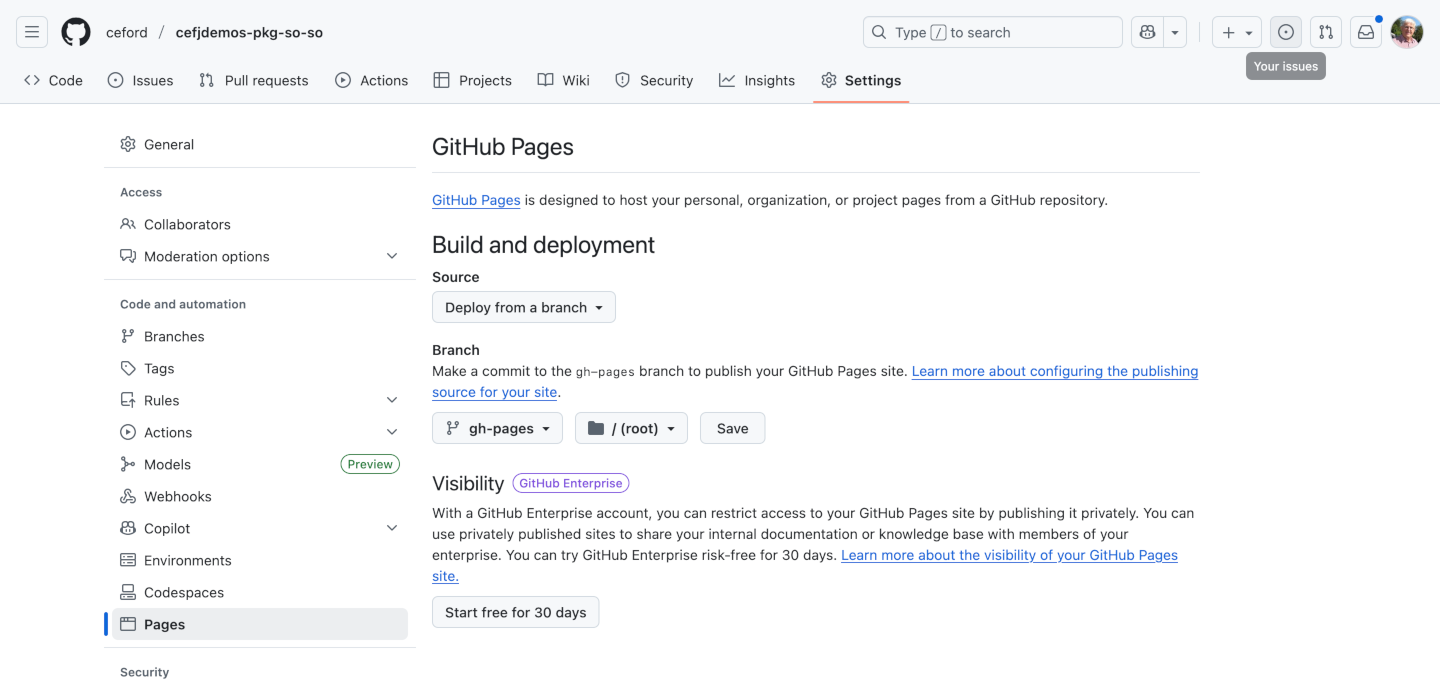The height and width of the screenshot is (685, 1440).
Task: Open the hamburger navigation menu
Action: (x=32, y=32)
